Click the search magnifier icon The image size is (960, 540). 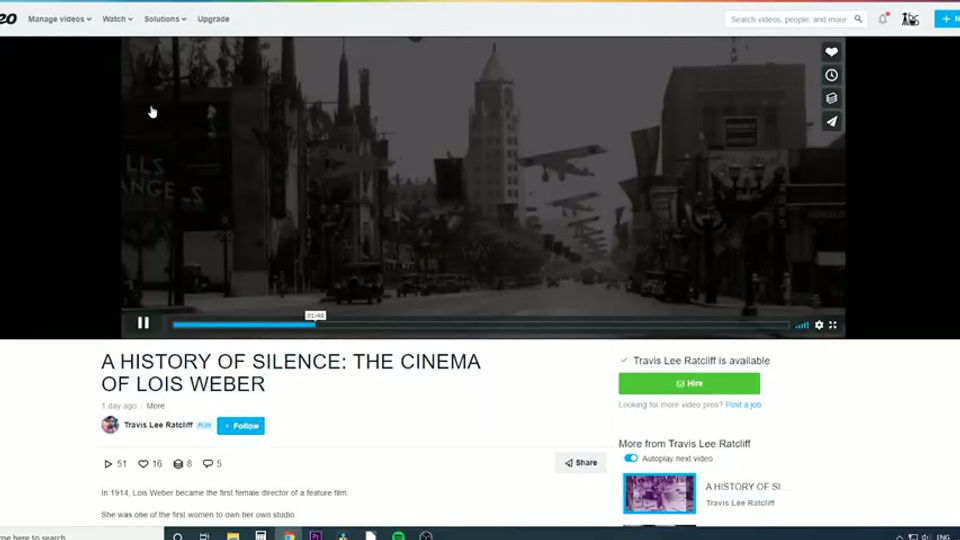pyautogui.click(x=858, y=19)
